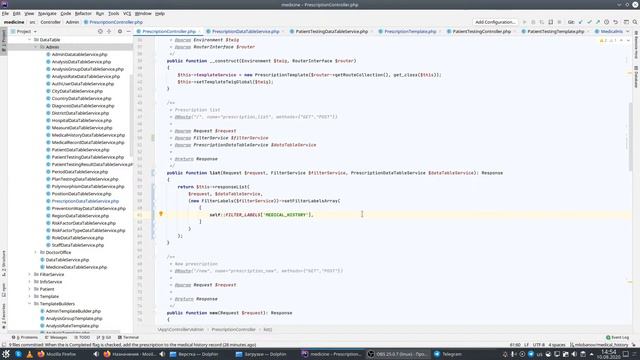The height and width of the screenshot is (360, 640).
Task: Open the Event Log
Action: click(x=617, y=338)
